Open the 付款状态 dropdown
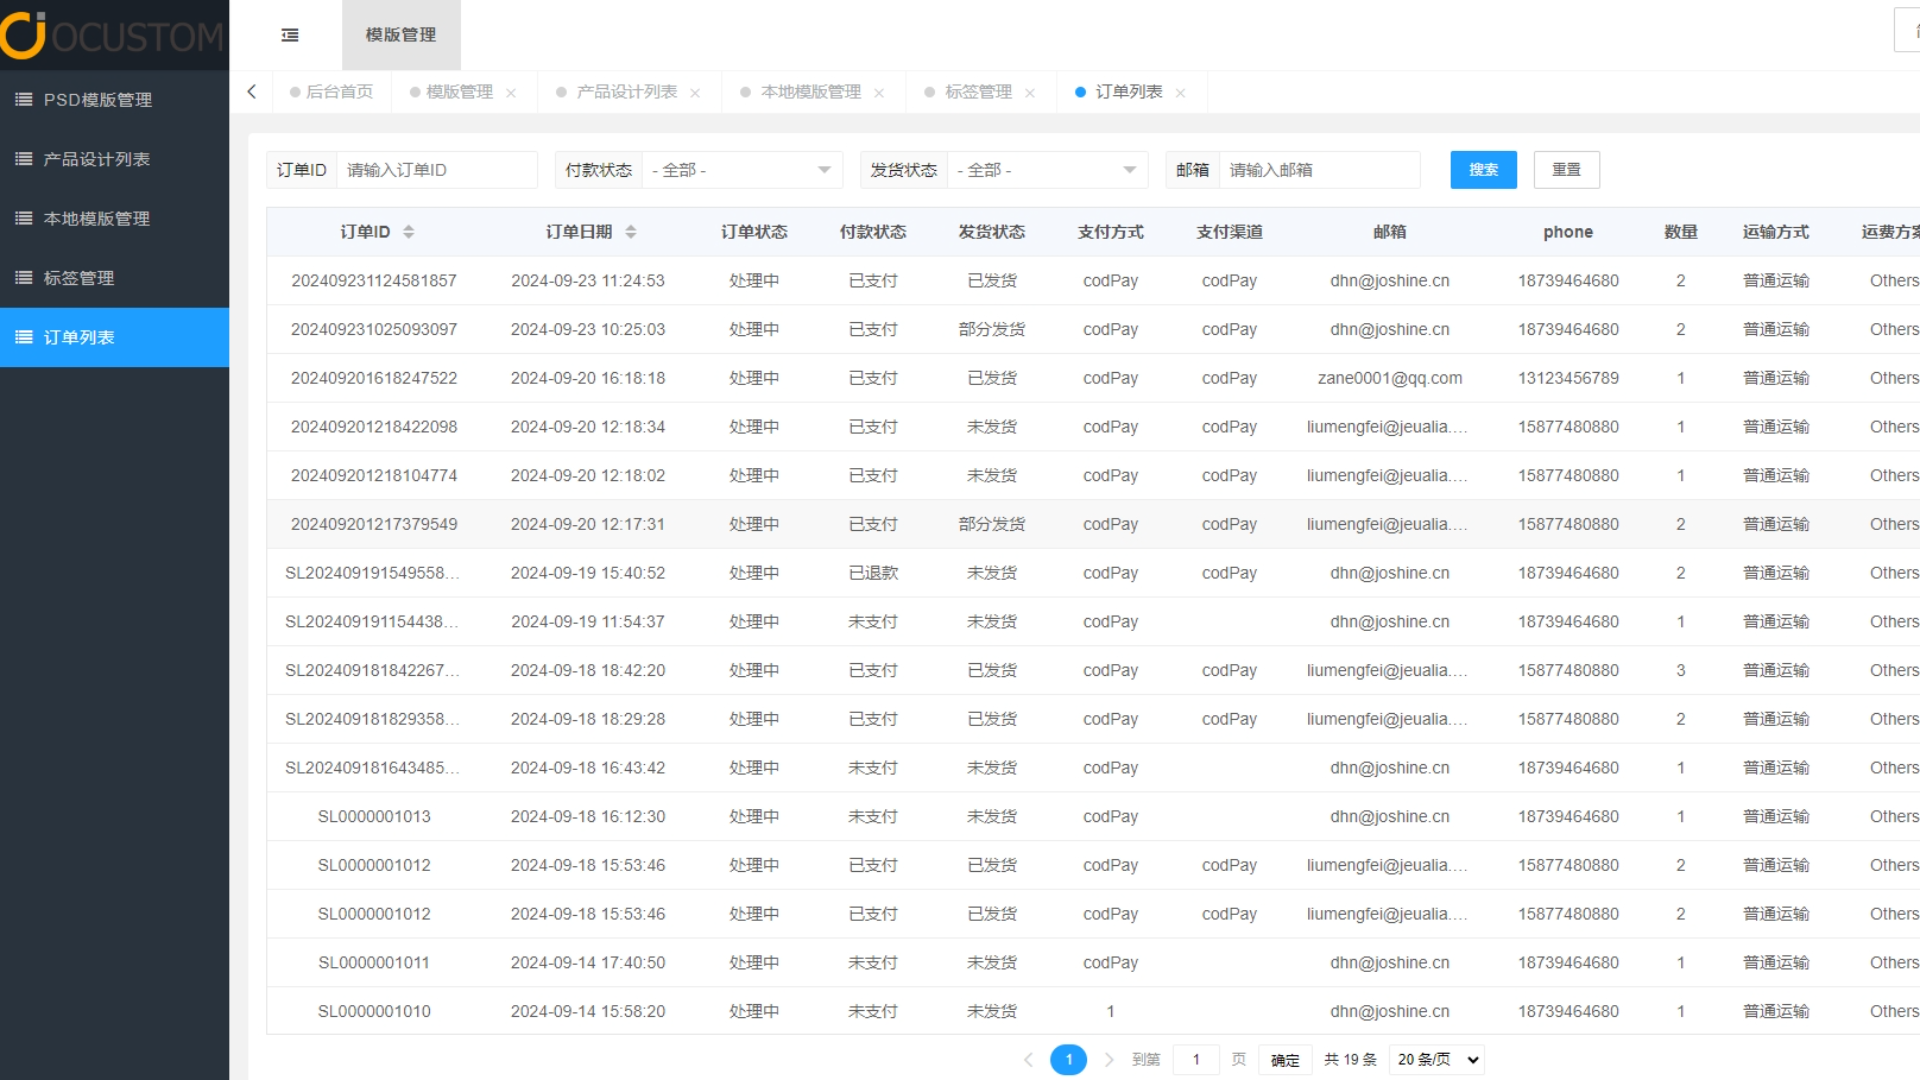1920x1080 pixels. pyautogui.click(x=742, y=170)
